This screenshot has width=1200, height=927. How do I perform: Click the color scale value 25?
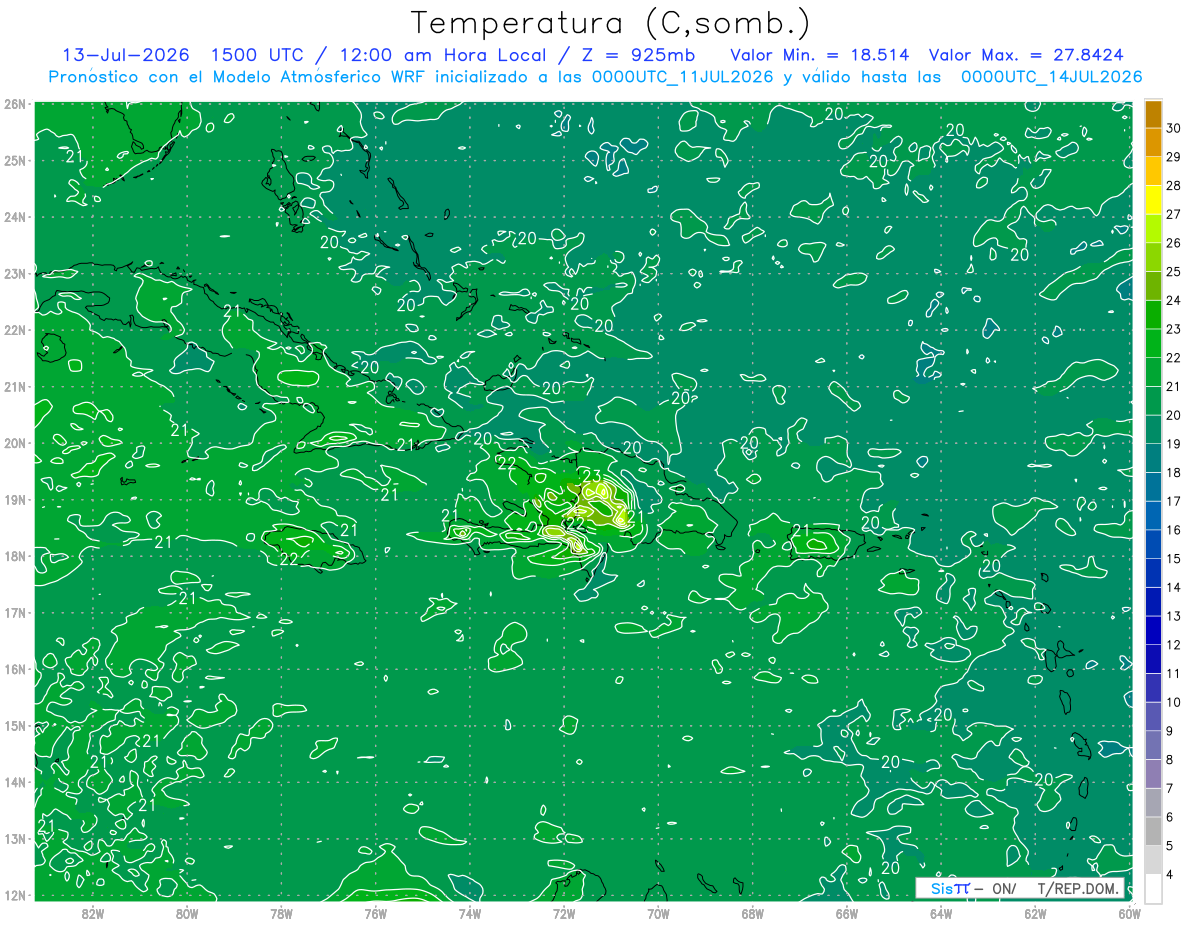[1174, 271]
